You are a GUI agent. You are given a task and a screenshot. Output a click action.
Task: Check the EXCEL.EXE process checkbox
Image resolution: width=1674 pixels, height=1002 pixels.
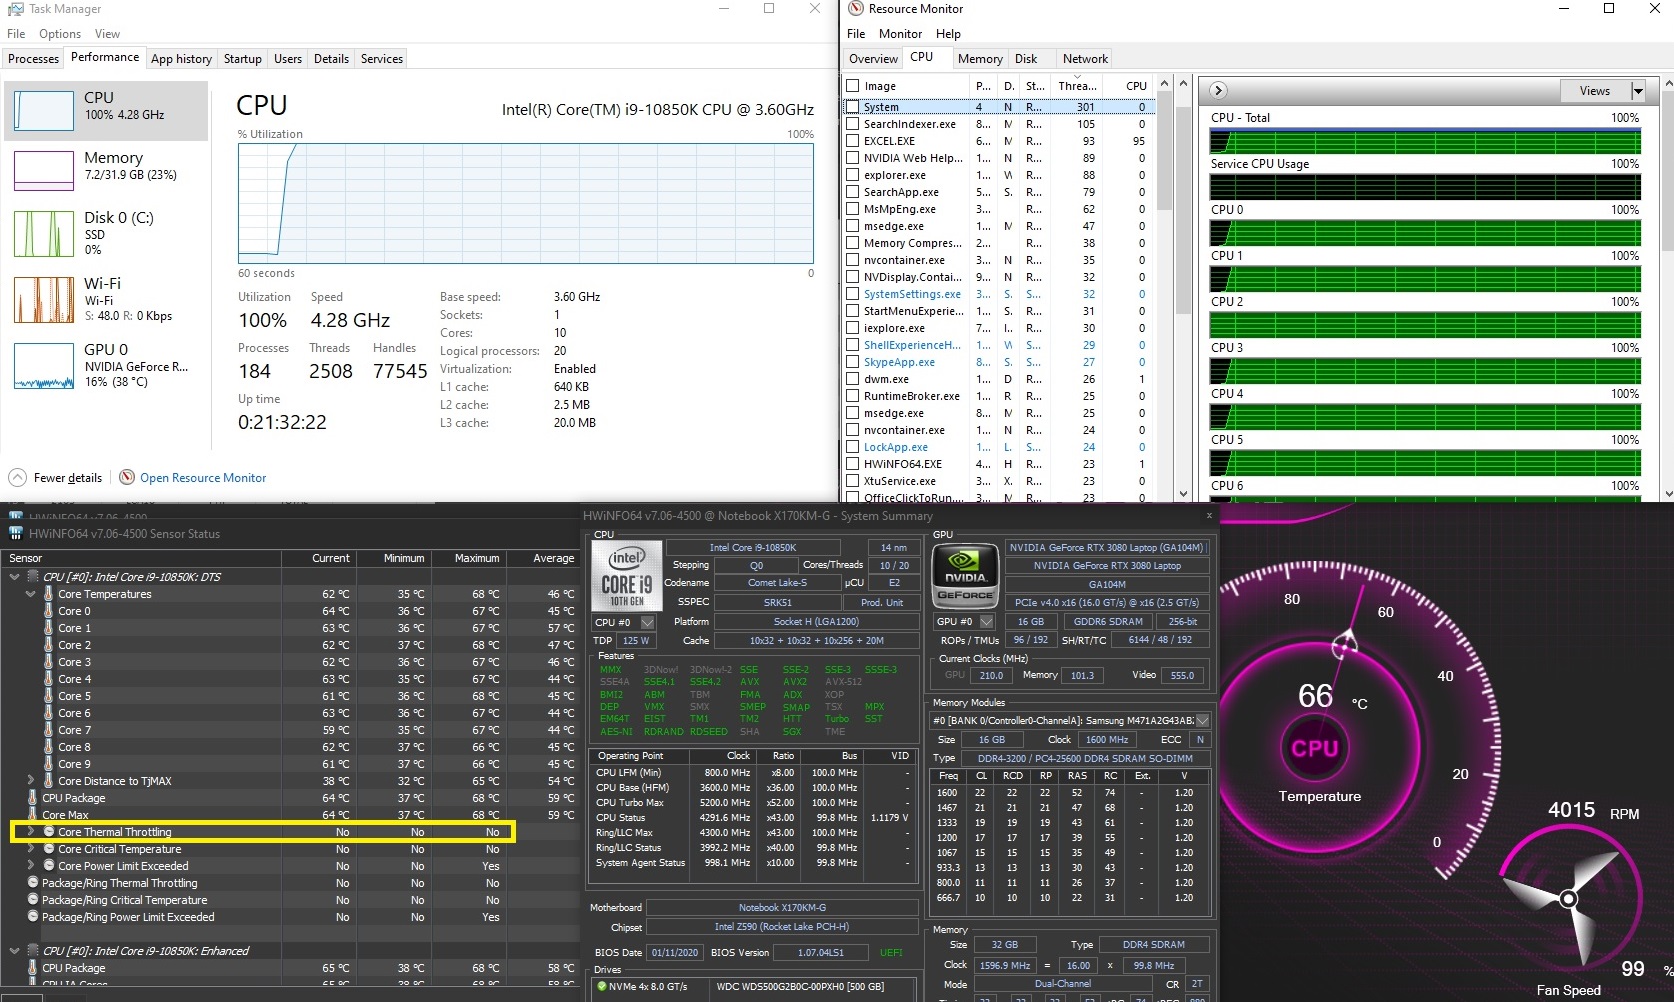[853, 141]
